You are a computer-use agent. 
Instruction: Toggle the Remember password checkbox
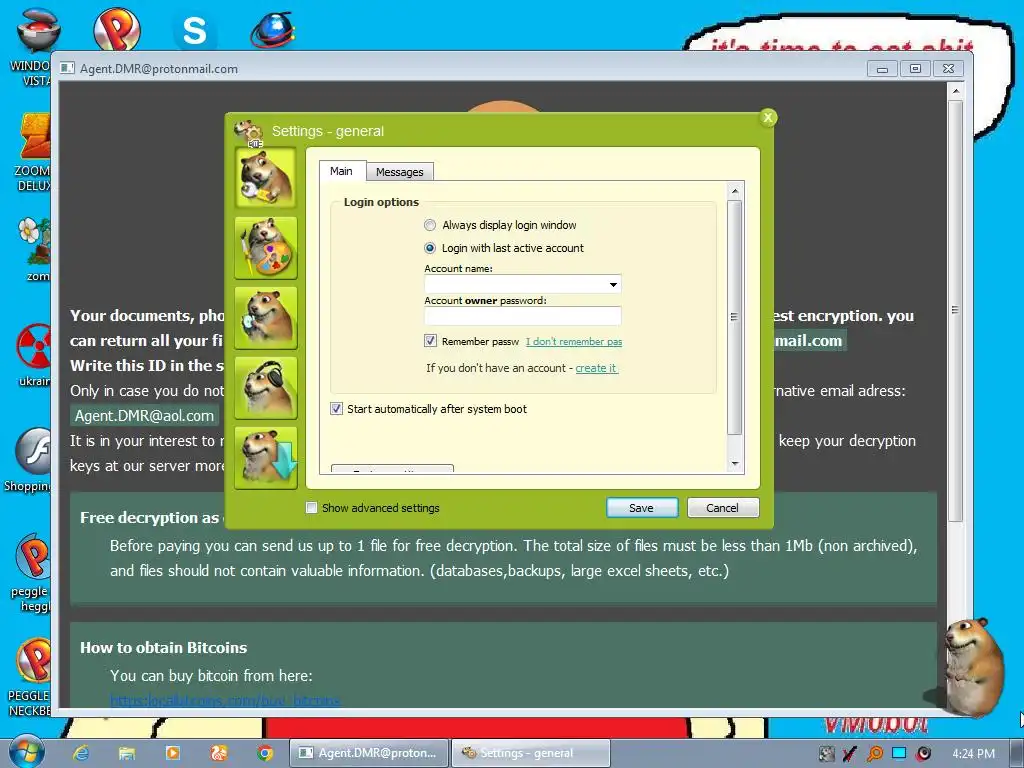point(430,340)
